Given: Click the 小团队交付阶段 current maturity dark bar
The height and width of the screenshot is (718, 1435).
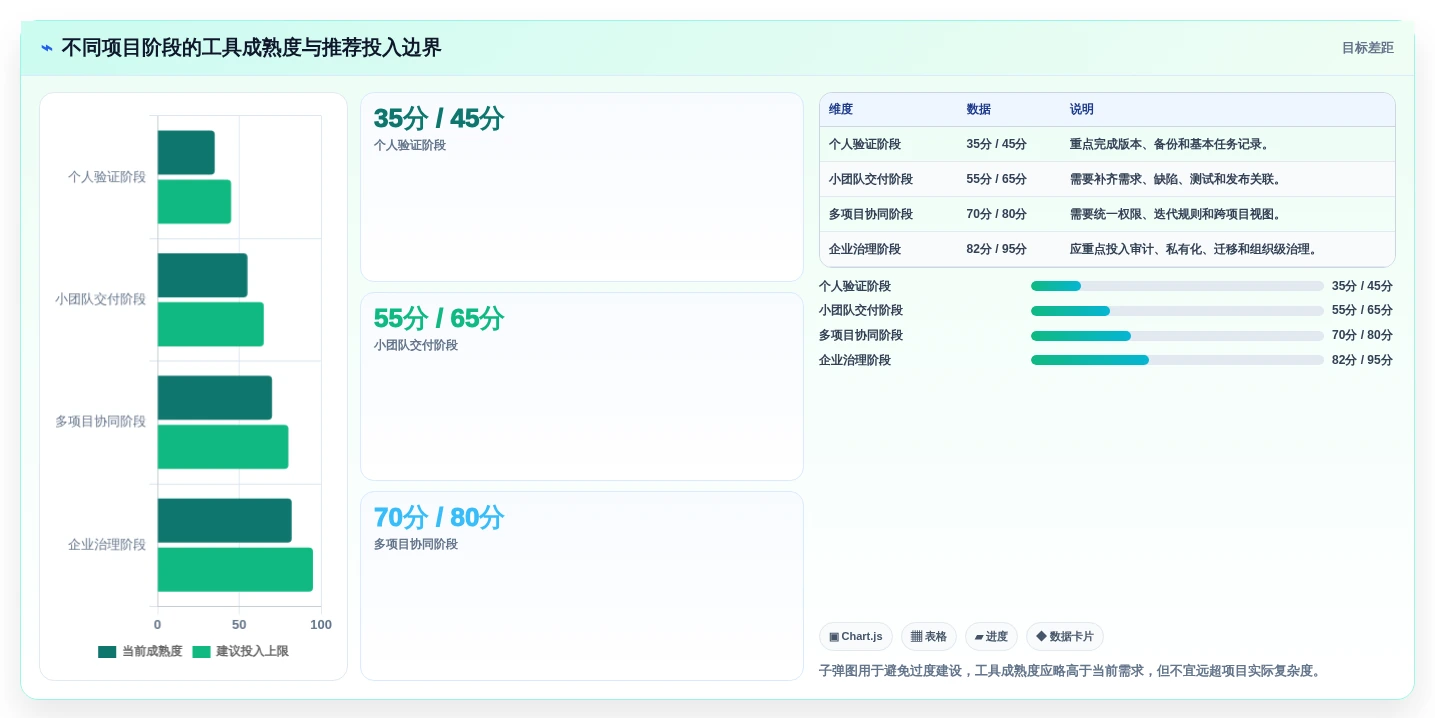Looking at the screenshot, I should [x=203, y=275].
